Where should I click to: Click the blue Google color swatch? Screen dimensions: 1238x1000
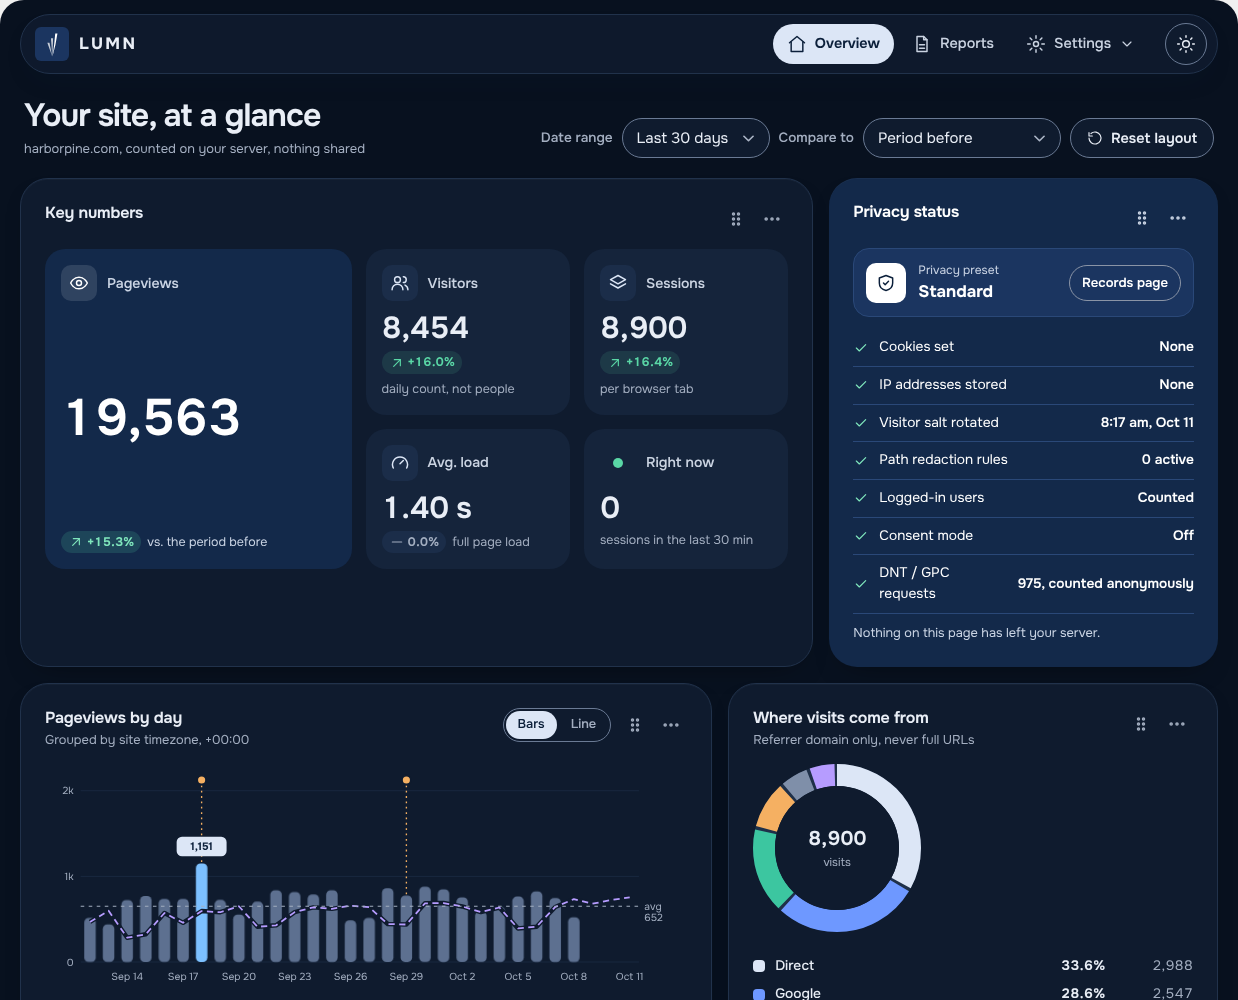pos(759,994)
